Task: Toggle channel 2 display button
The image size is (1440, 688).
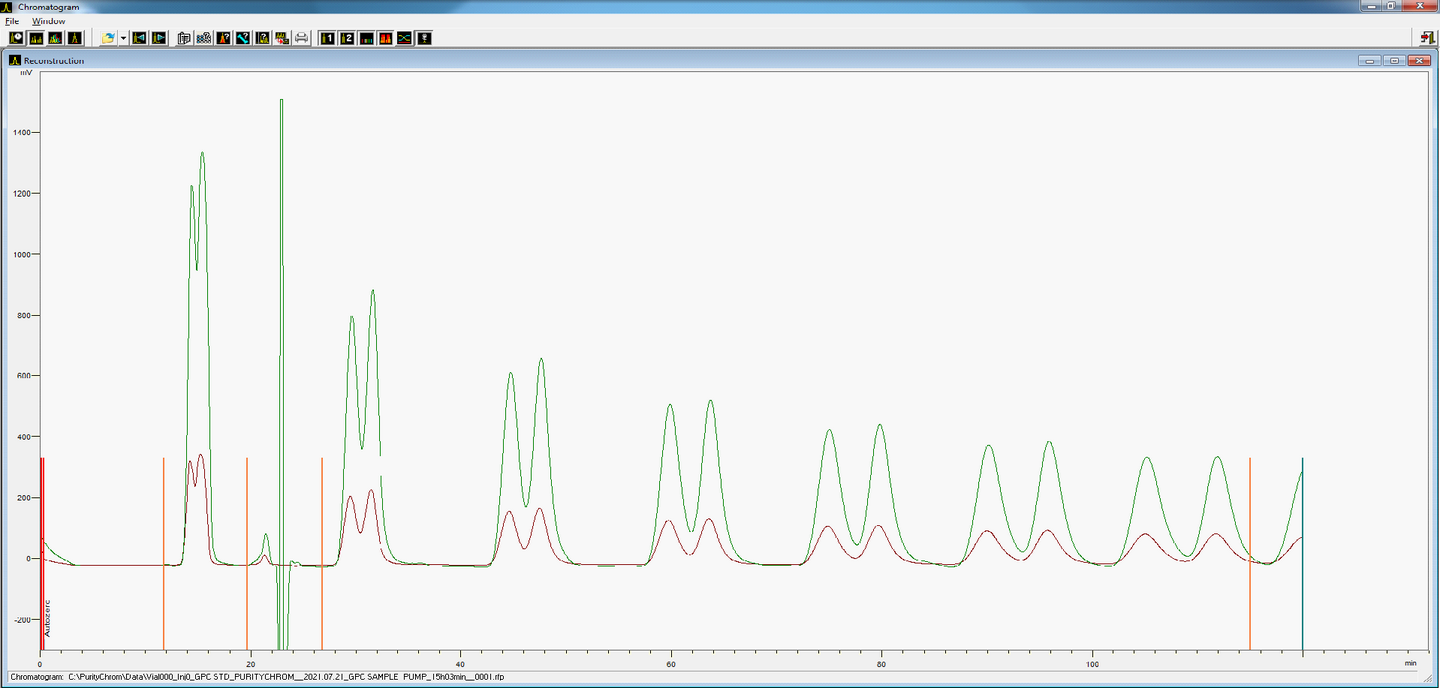Action: (x=347, y=38)
